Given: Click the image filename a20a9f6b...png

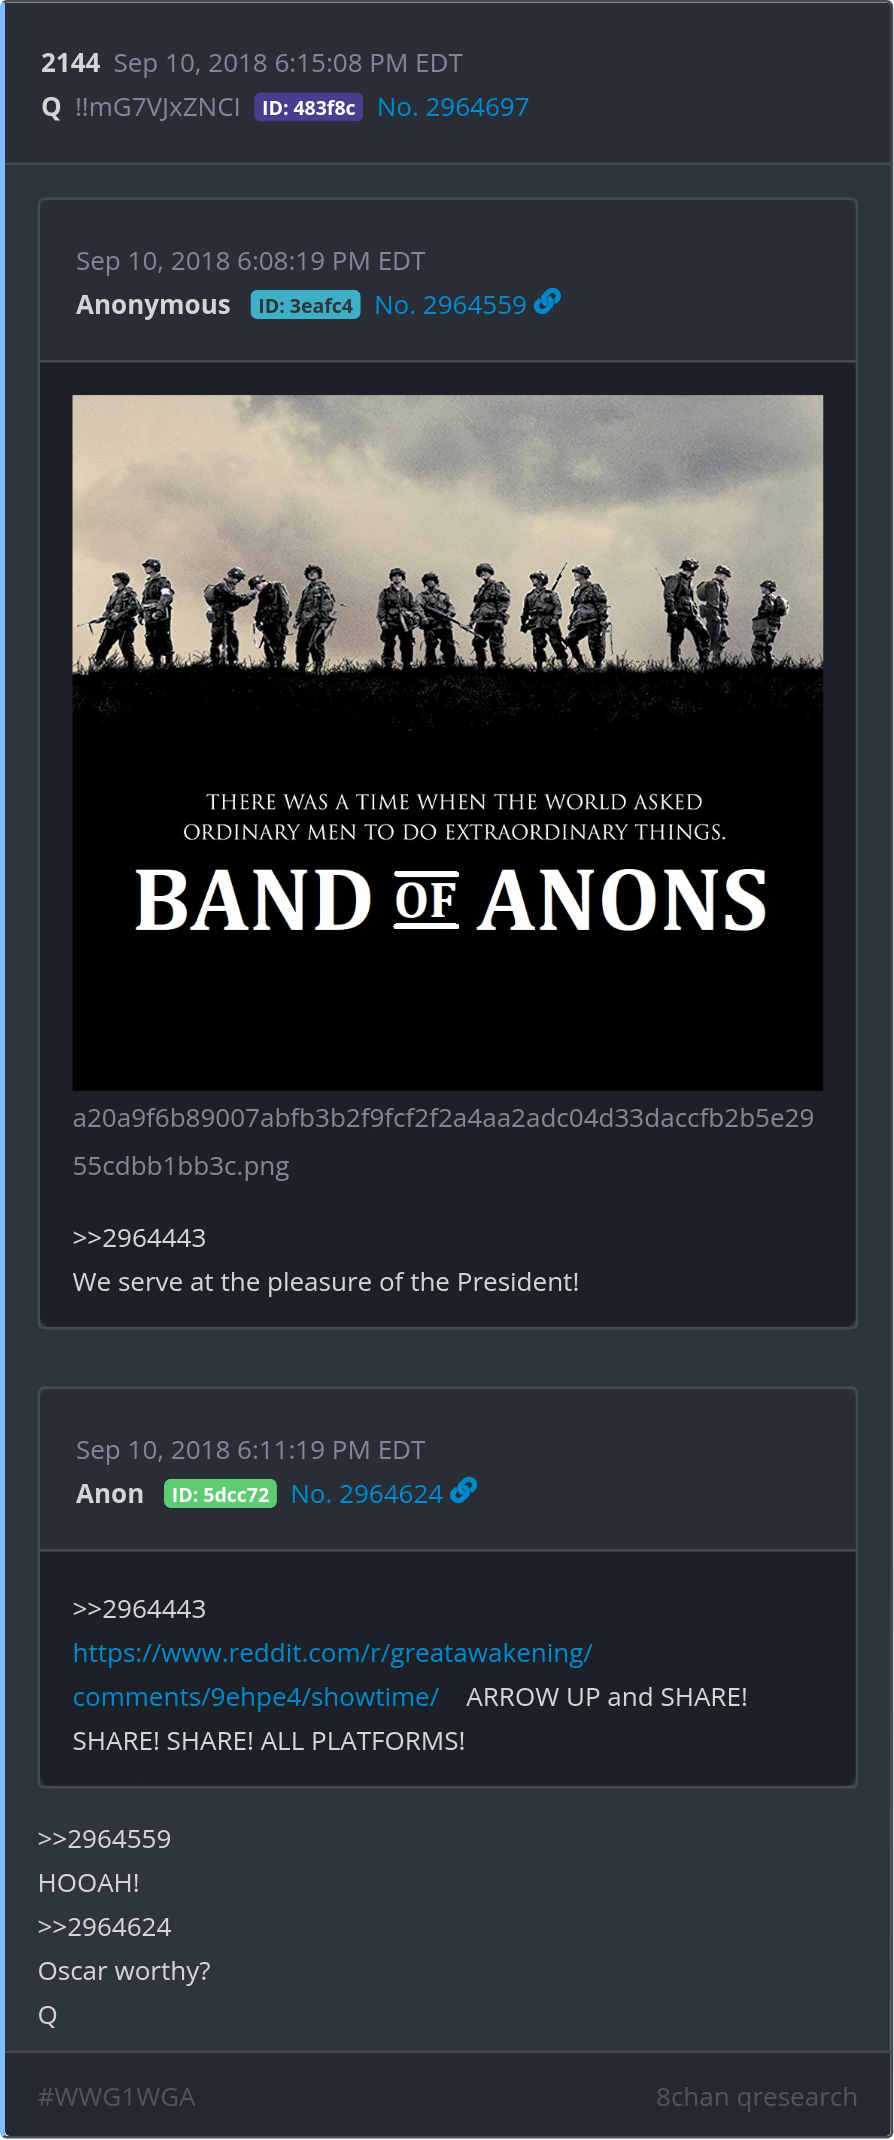Looking at the screenshot, I should coord(443,1142).
